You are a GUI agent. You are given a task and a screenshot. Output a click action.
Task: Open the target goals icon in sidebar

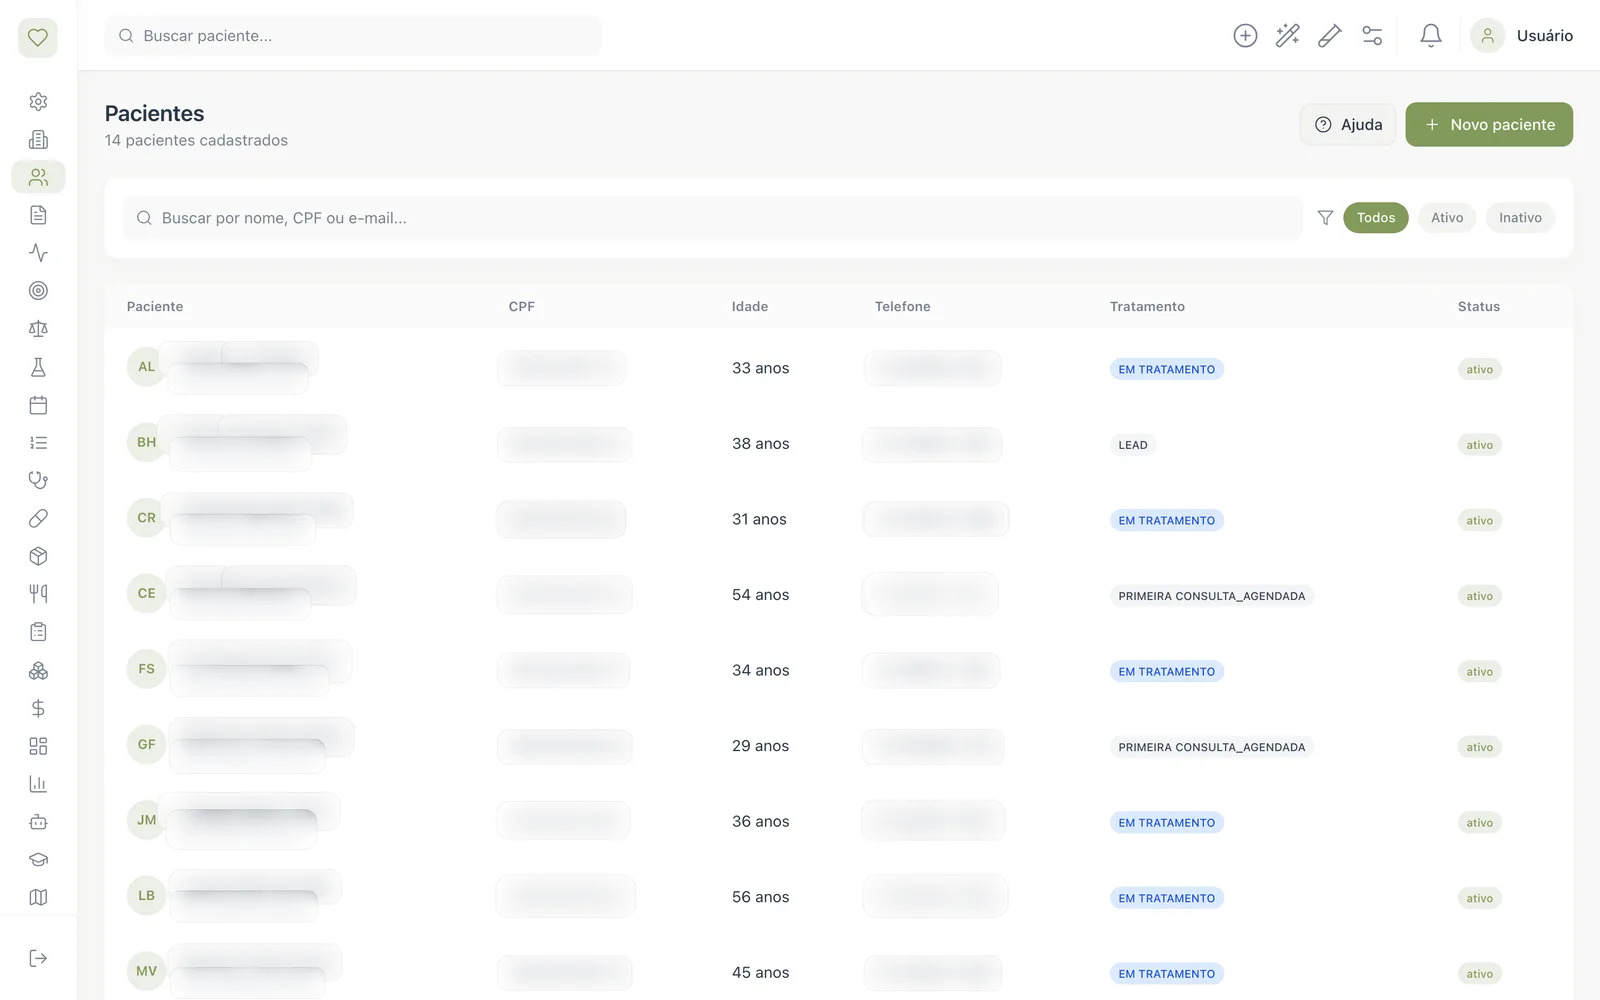[38, 291]
